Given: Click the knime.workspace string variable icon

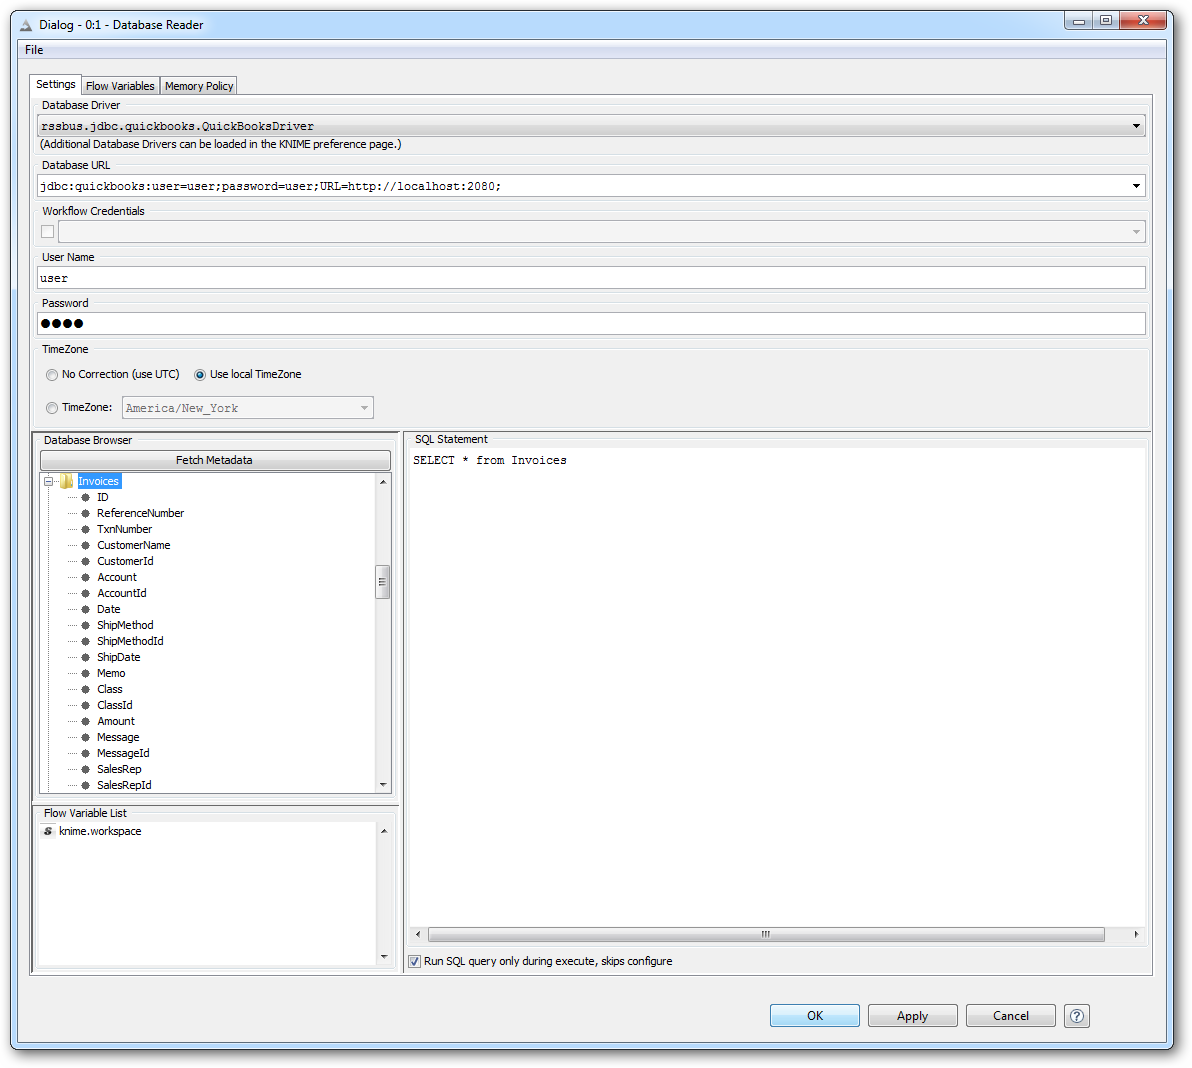Looking at the screenshot, I should (x=48, y=831).
